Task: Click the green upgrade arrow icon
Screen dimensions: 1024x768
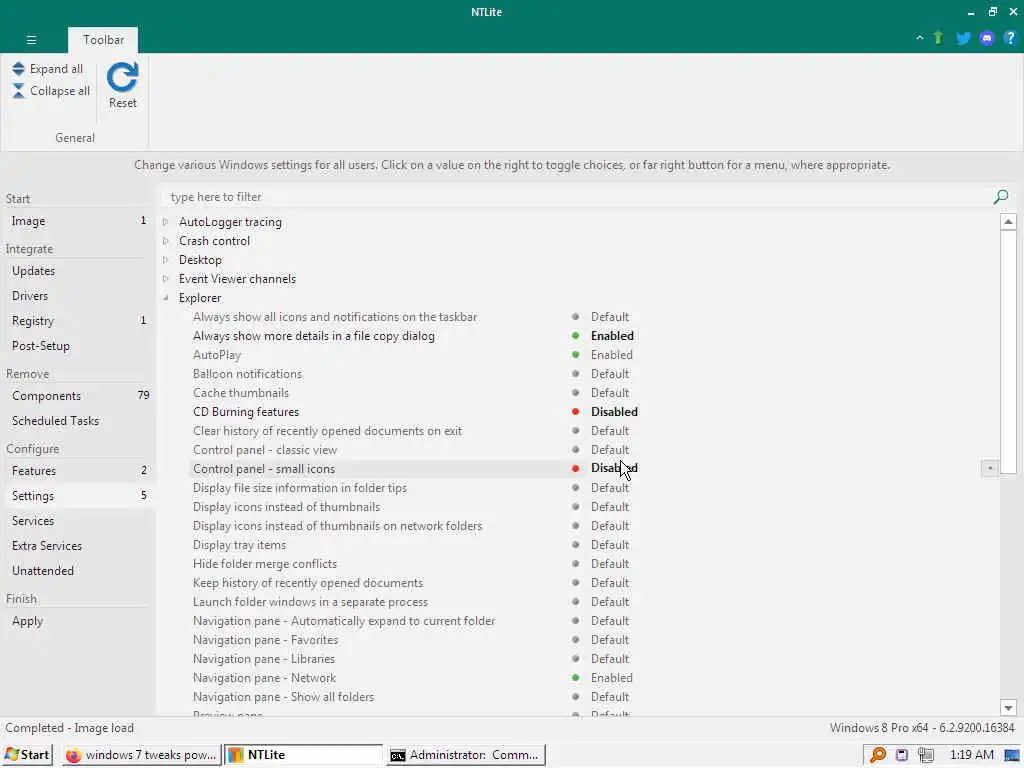Action: click(938, 38)
